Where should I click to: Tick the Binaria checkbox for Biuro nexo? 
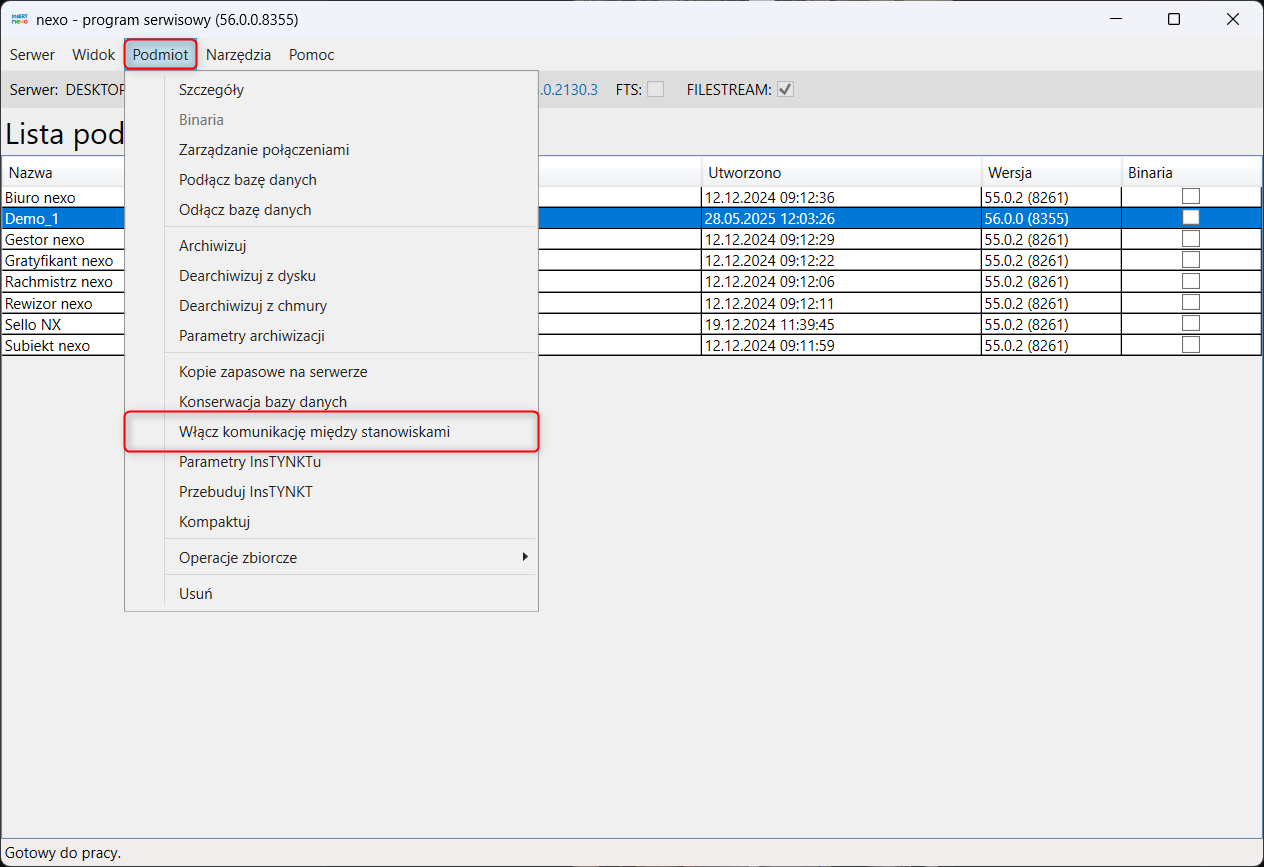click(1190, 197)
